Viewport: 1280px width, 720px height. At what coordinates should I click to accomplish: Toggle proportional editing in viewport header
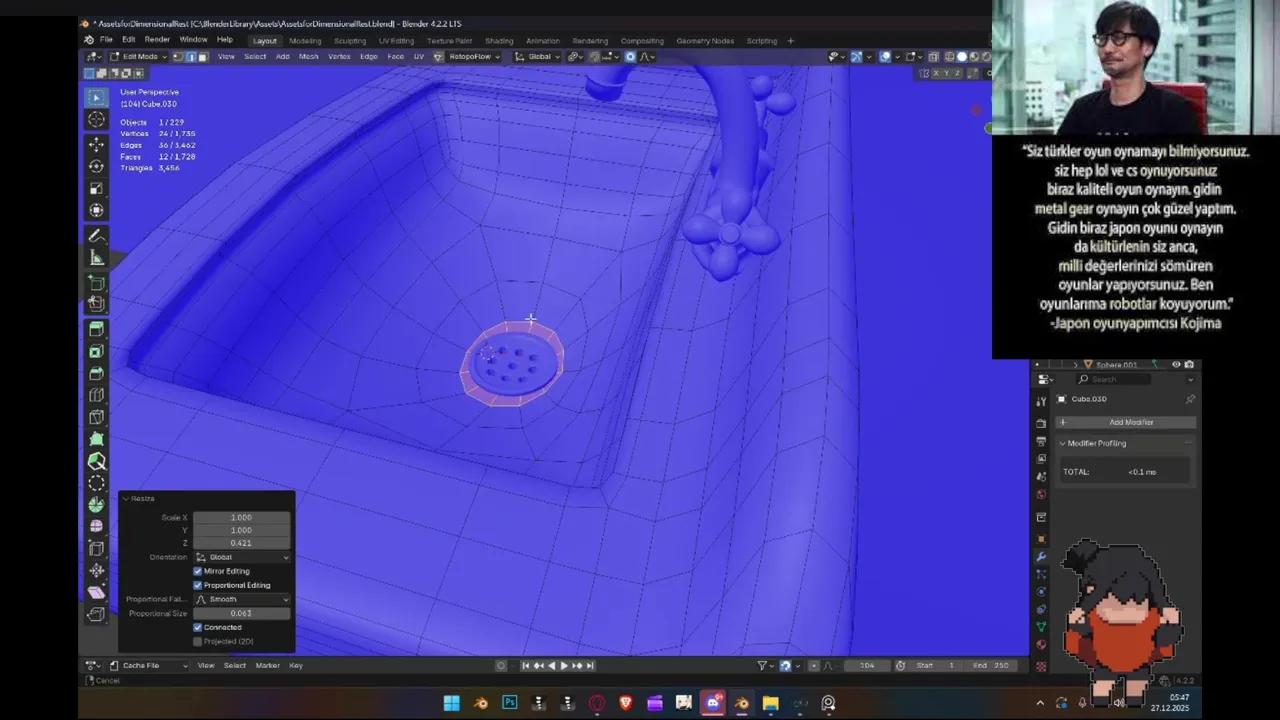[630, 57]
